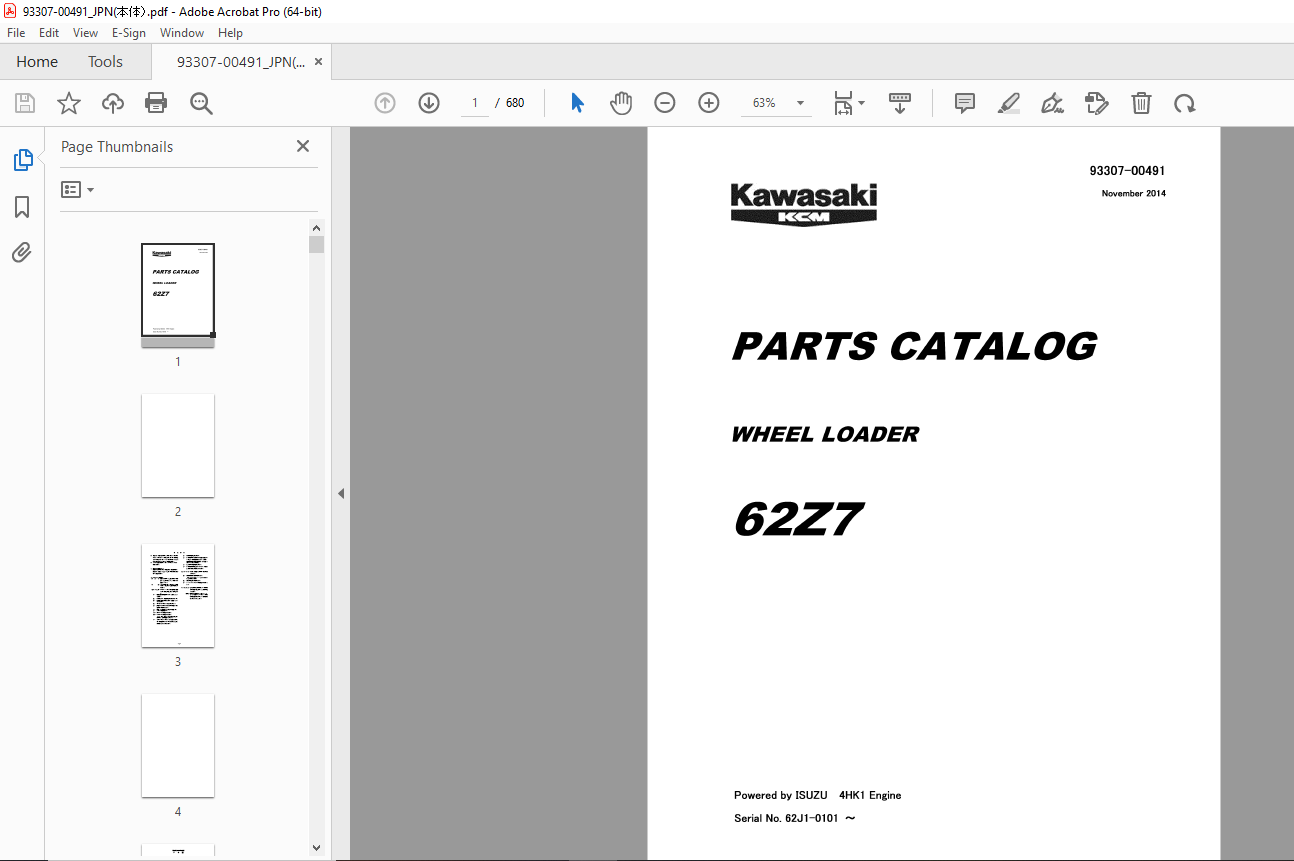
Task: Open the Bookmarks side panel icon
Action: tap(22, 207)
